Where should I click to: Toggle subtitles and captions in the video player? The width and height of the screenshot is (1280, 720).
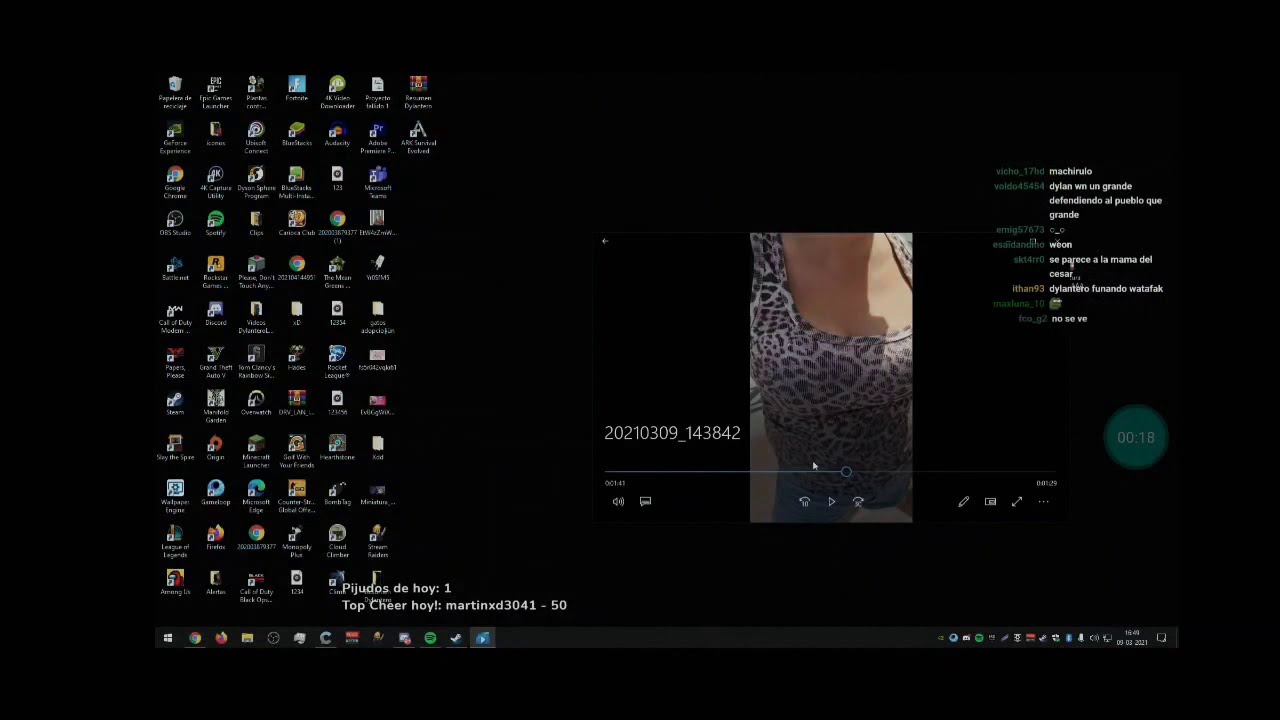(x=645, y=501)
